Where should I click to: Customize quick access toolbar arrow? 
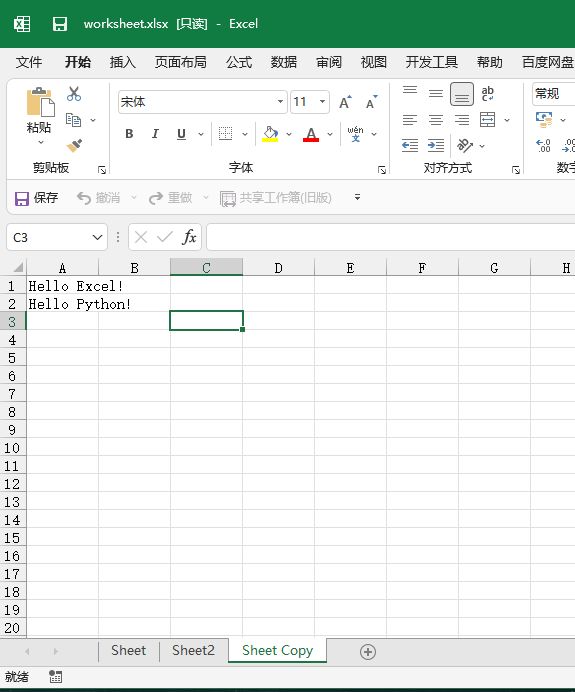[357, 197]
